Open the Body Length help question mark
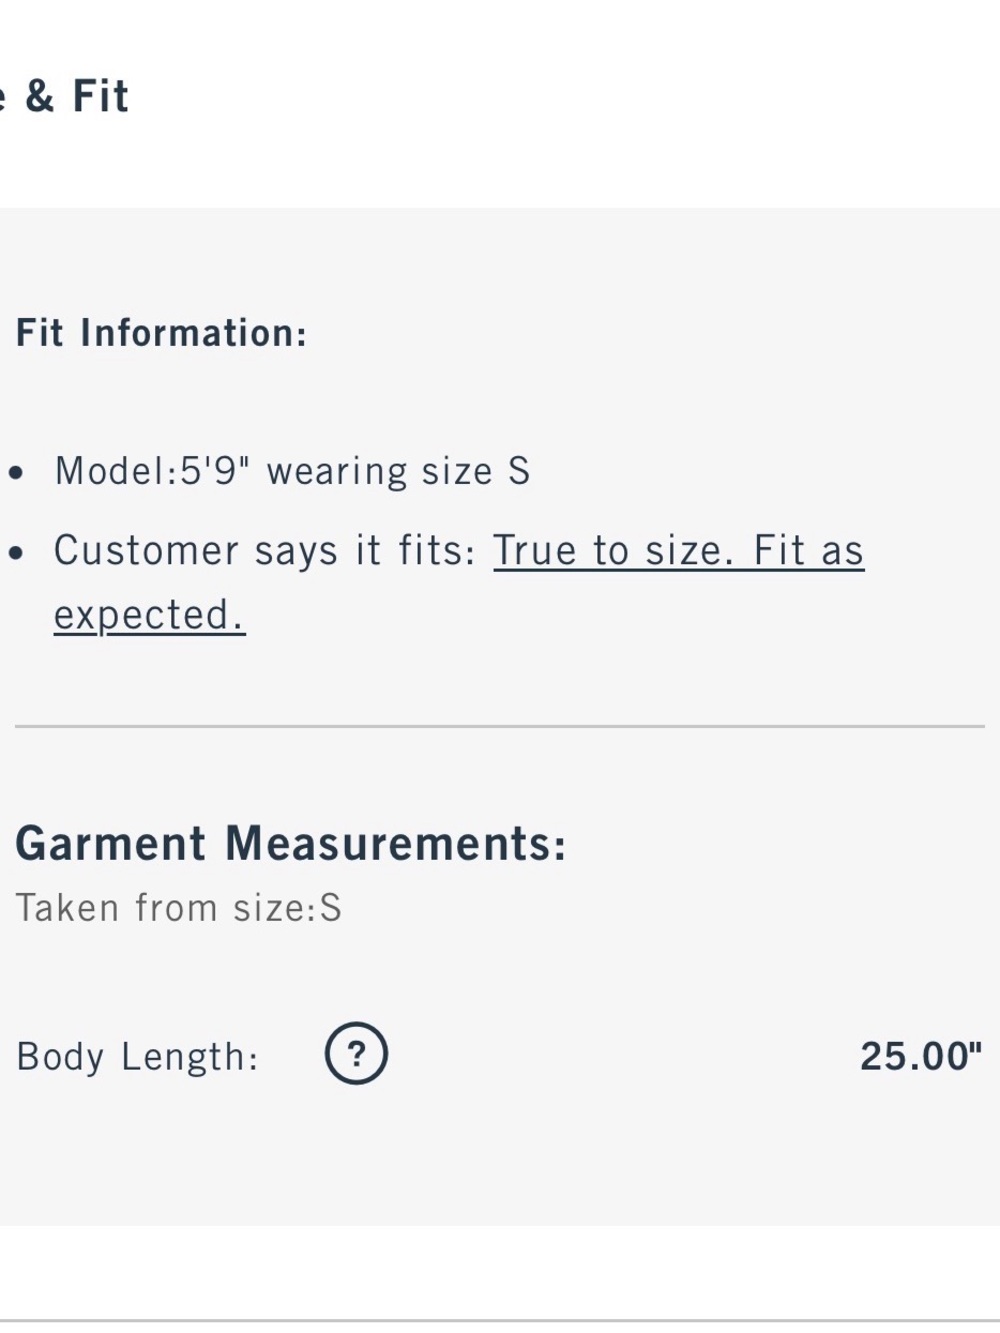Screen dimensions: 1000x1333 [x=356, y=1054]
